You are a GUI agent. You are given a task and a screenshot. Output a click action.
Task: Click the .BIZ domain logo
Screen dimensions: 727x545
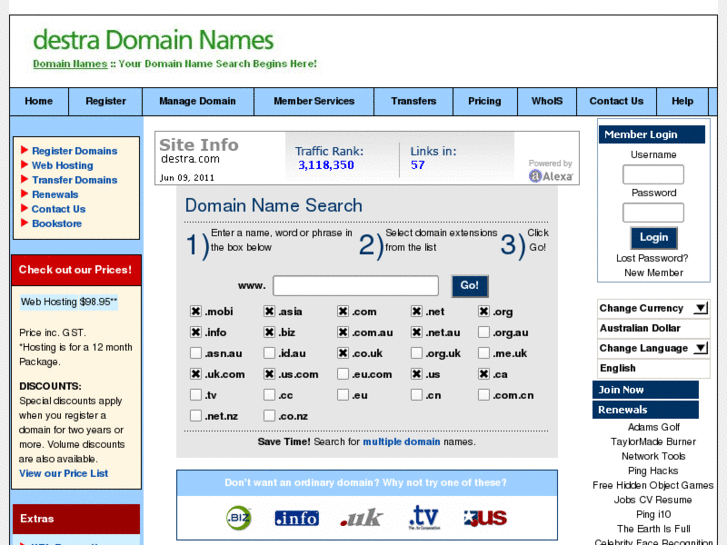pyautogui.click(x=238, y=518)
